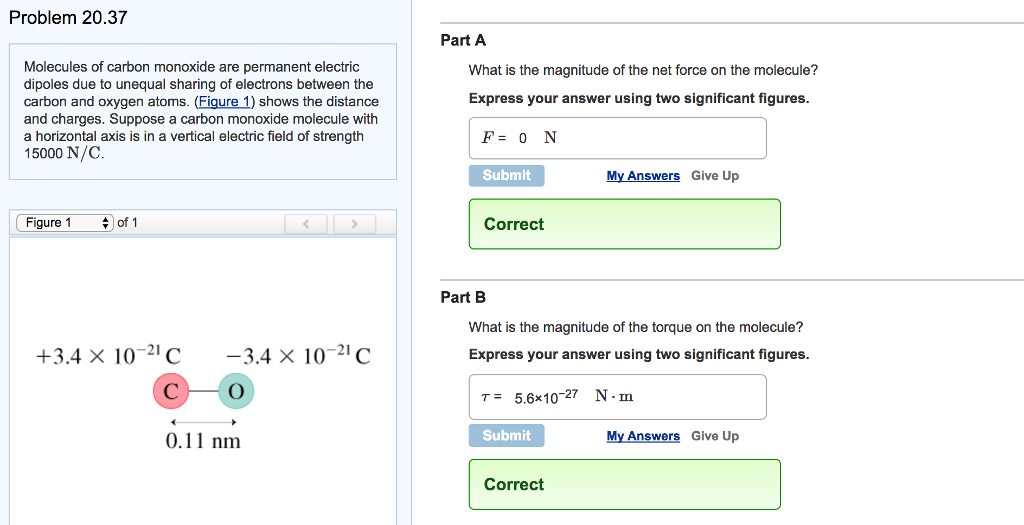Click the Part A header label
This screenshot has height=525, width=1024.
[463, 40]
